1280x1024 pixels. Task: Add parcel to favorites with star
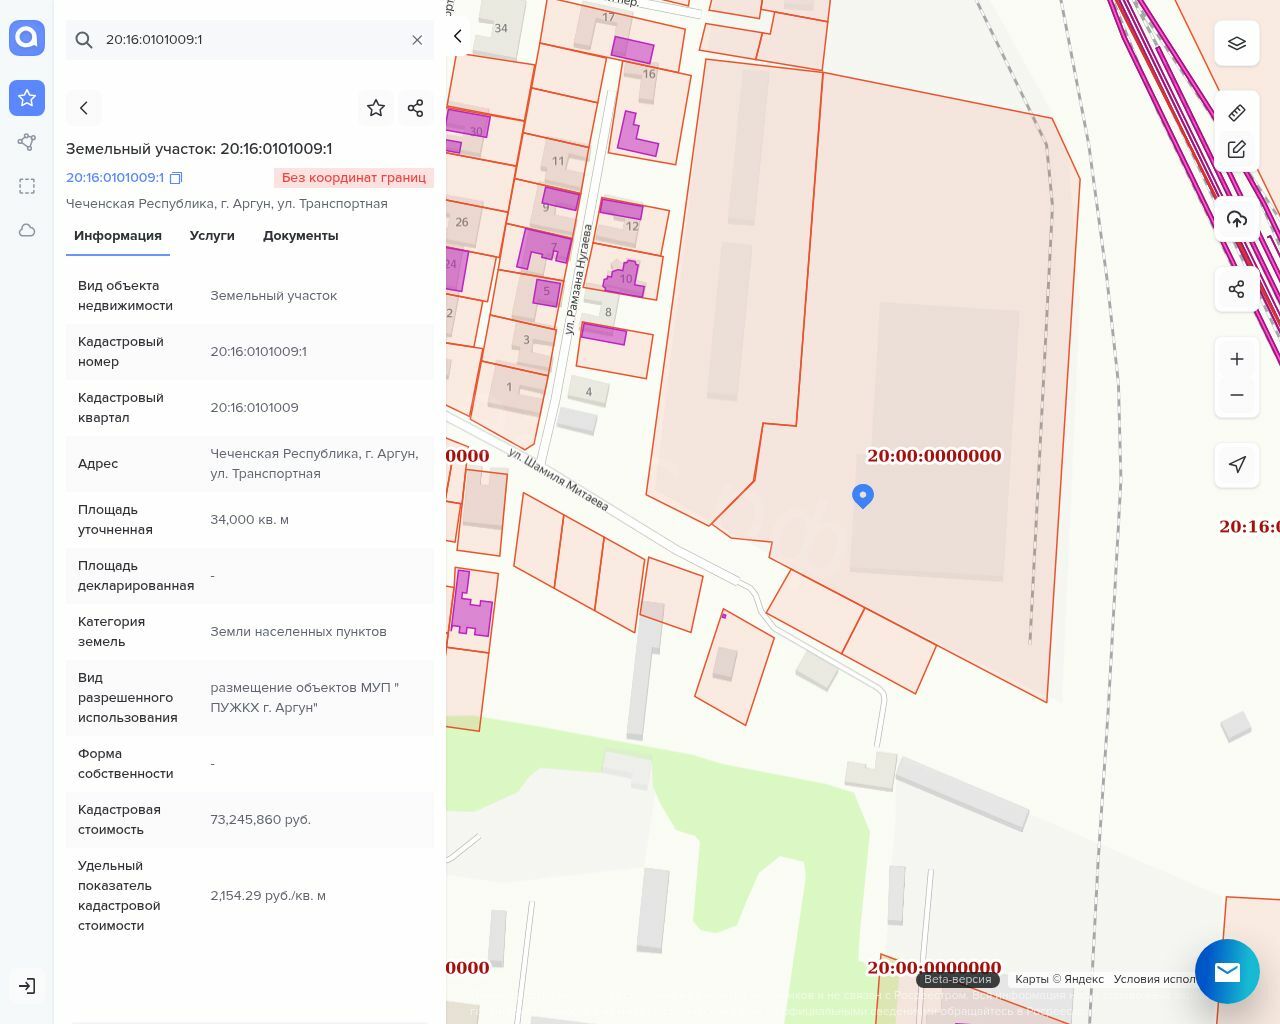(x=376, y=108)
